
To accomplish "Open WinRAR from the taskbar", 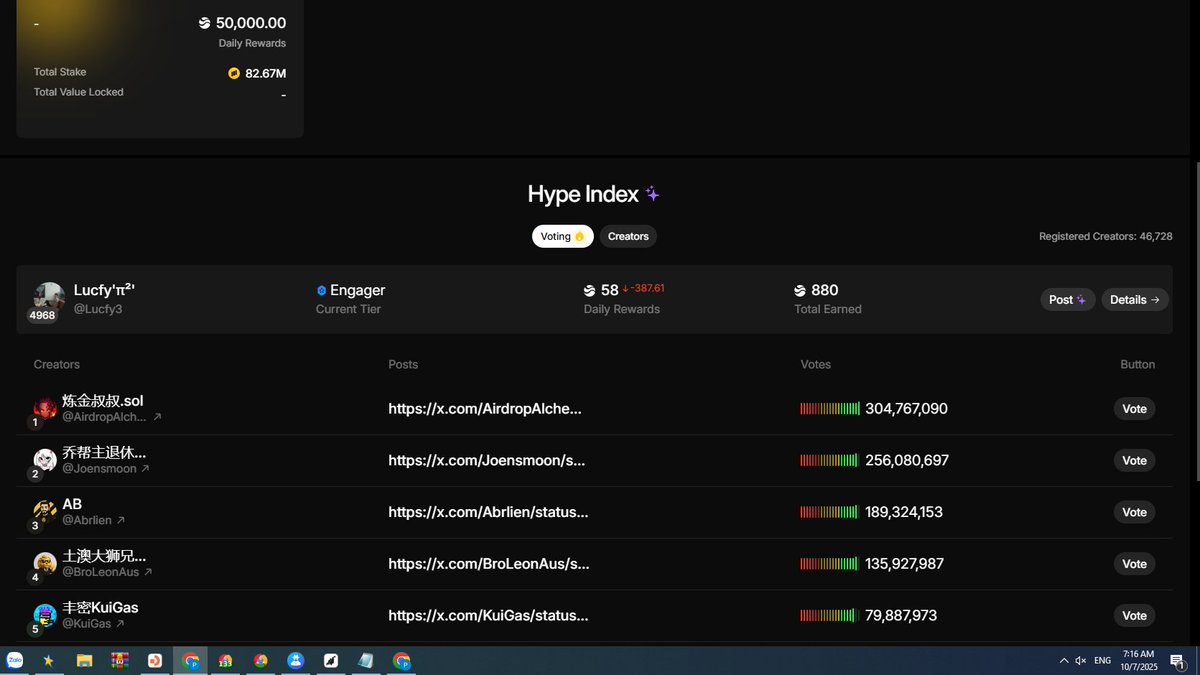I will tap(120, 661).
